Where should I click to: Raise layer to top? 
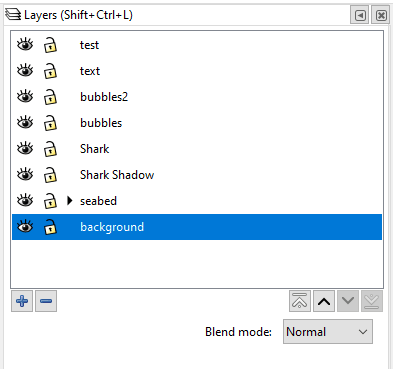point(300,301)
